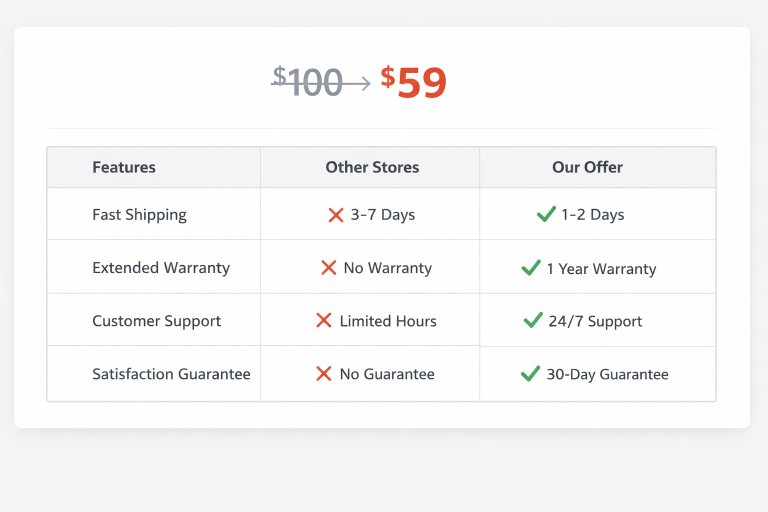Select the Our Offer column header
This screenshot has height=512, width=768.
(x=587, y=168)
